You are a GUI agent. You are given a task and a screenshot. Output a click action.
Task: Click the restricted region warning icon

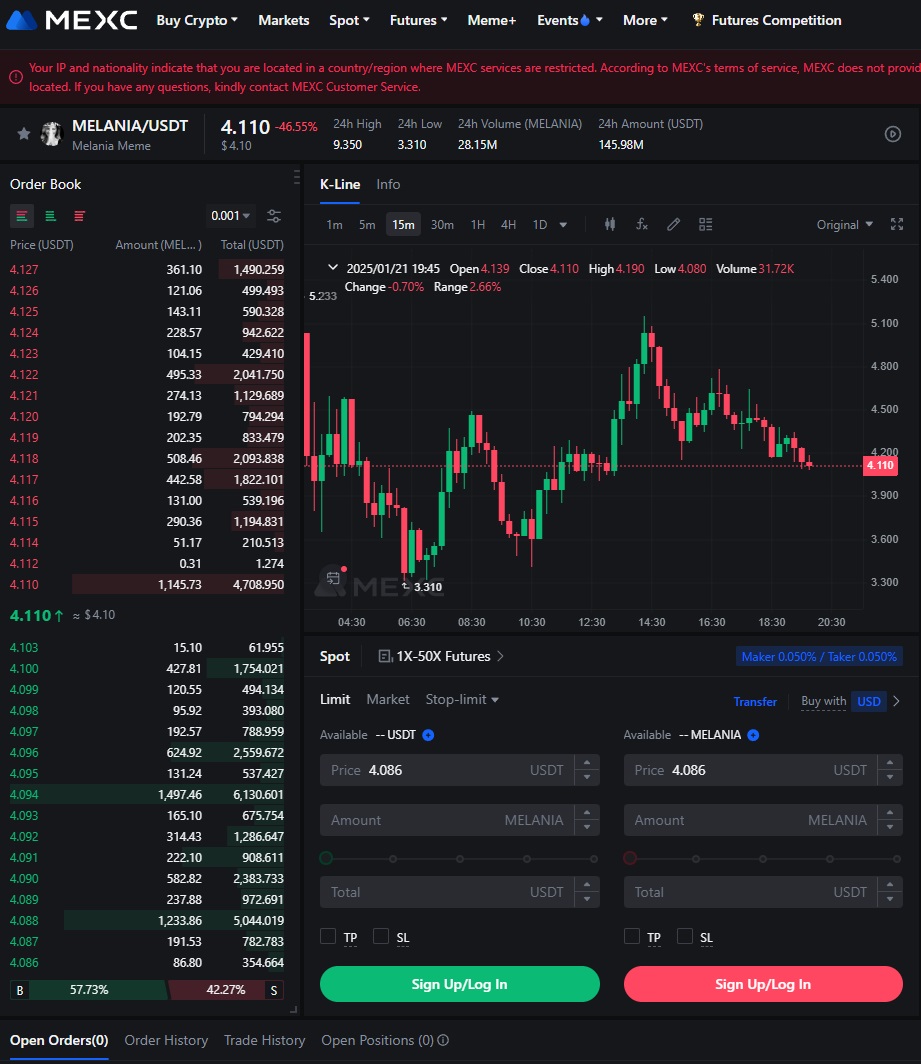pos(16,77)
